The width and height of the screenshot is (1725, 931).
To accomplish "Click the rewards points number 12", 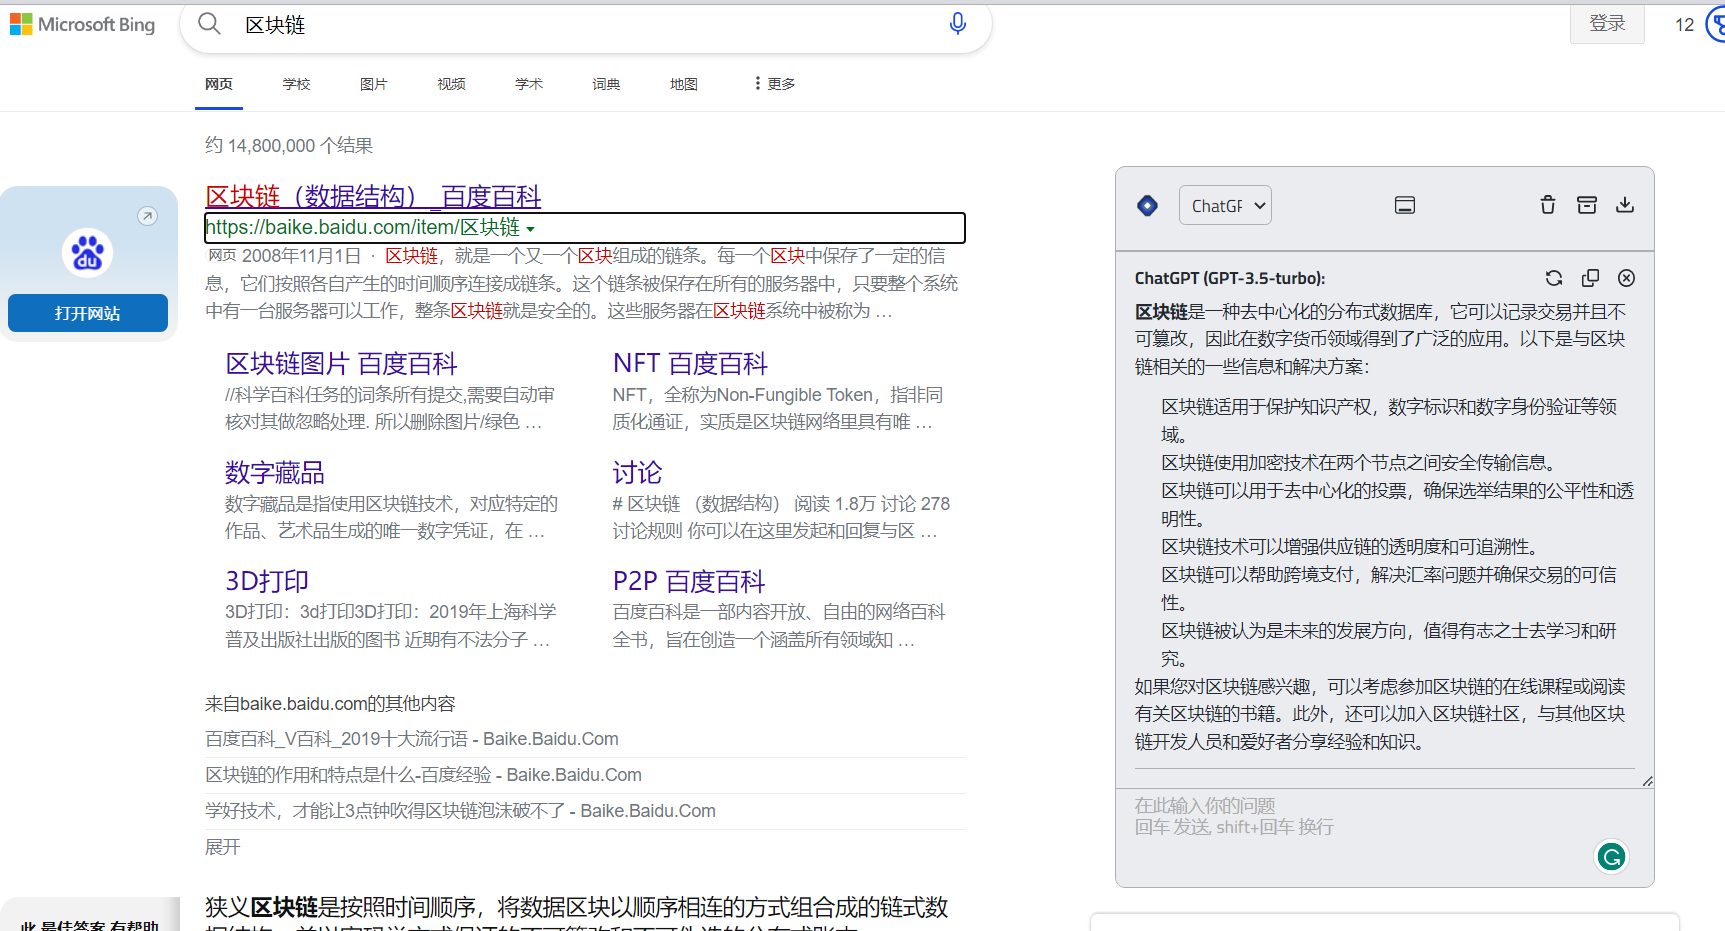I will click(x=1685, y=25).
